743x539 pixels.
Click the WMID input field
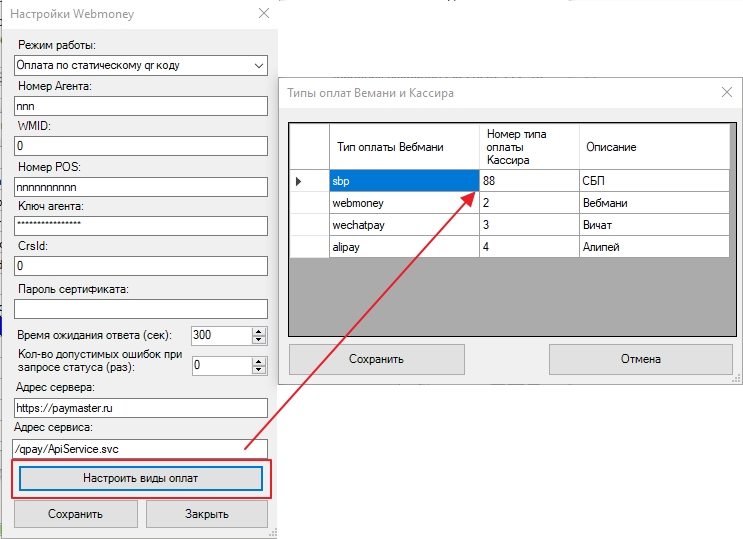tap(140, 146)
